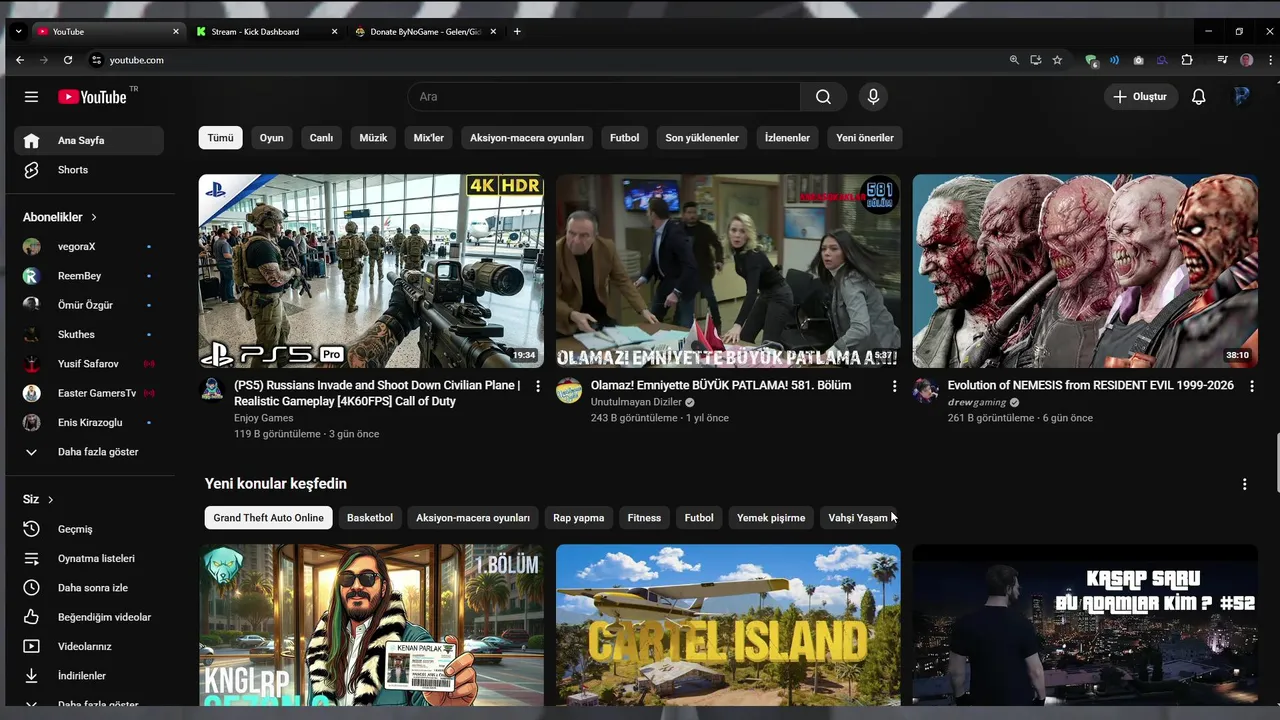Open the Yeni konular keşfedin options menu
Viewport: 1280px width, 720px height.
(x=1244, y=484)
